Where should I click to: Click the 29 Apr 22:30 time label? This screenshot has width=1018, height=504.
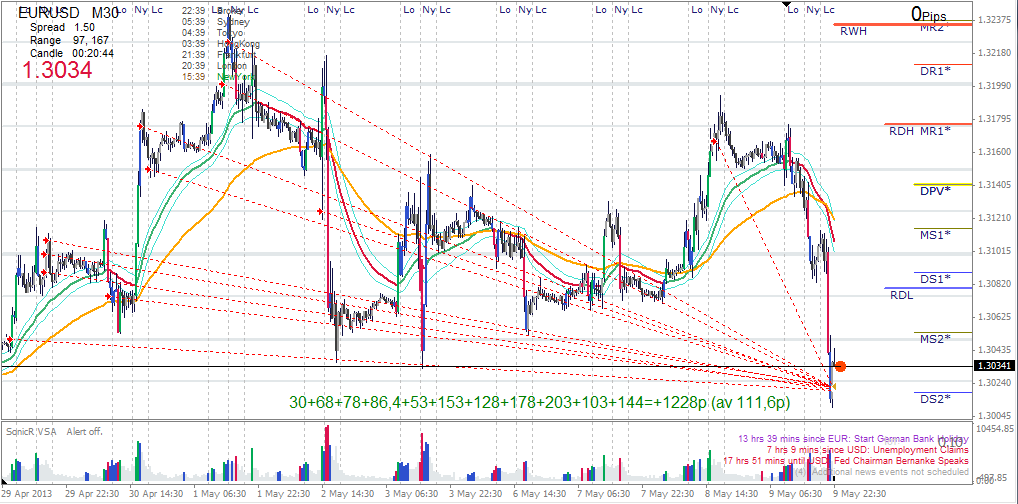click(x=90, y=494)
